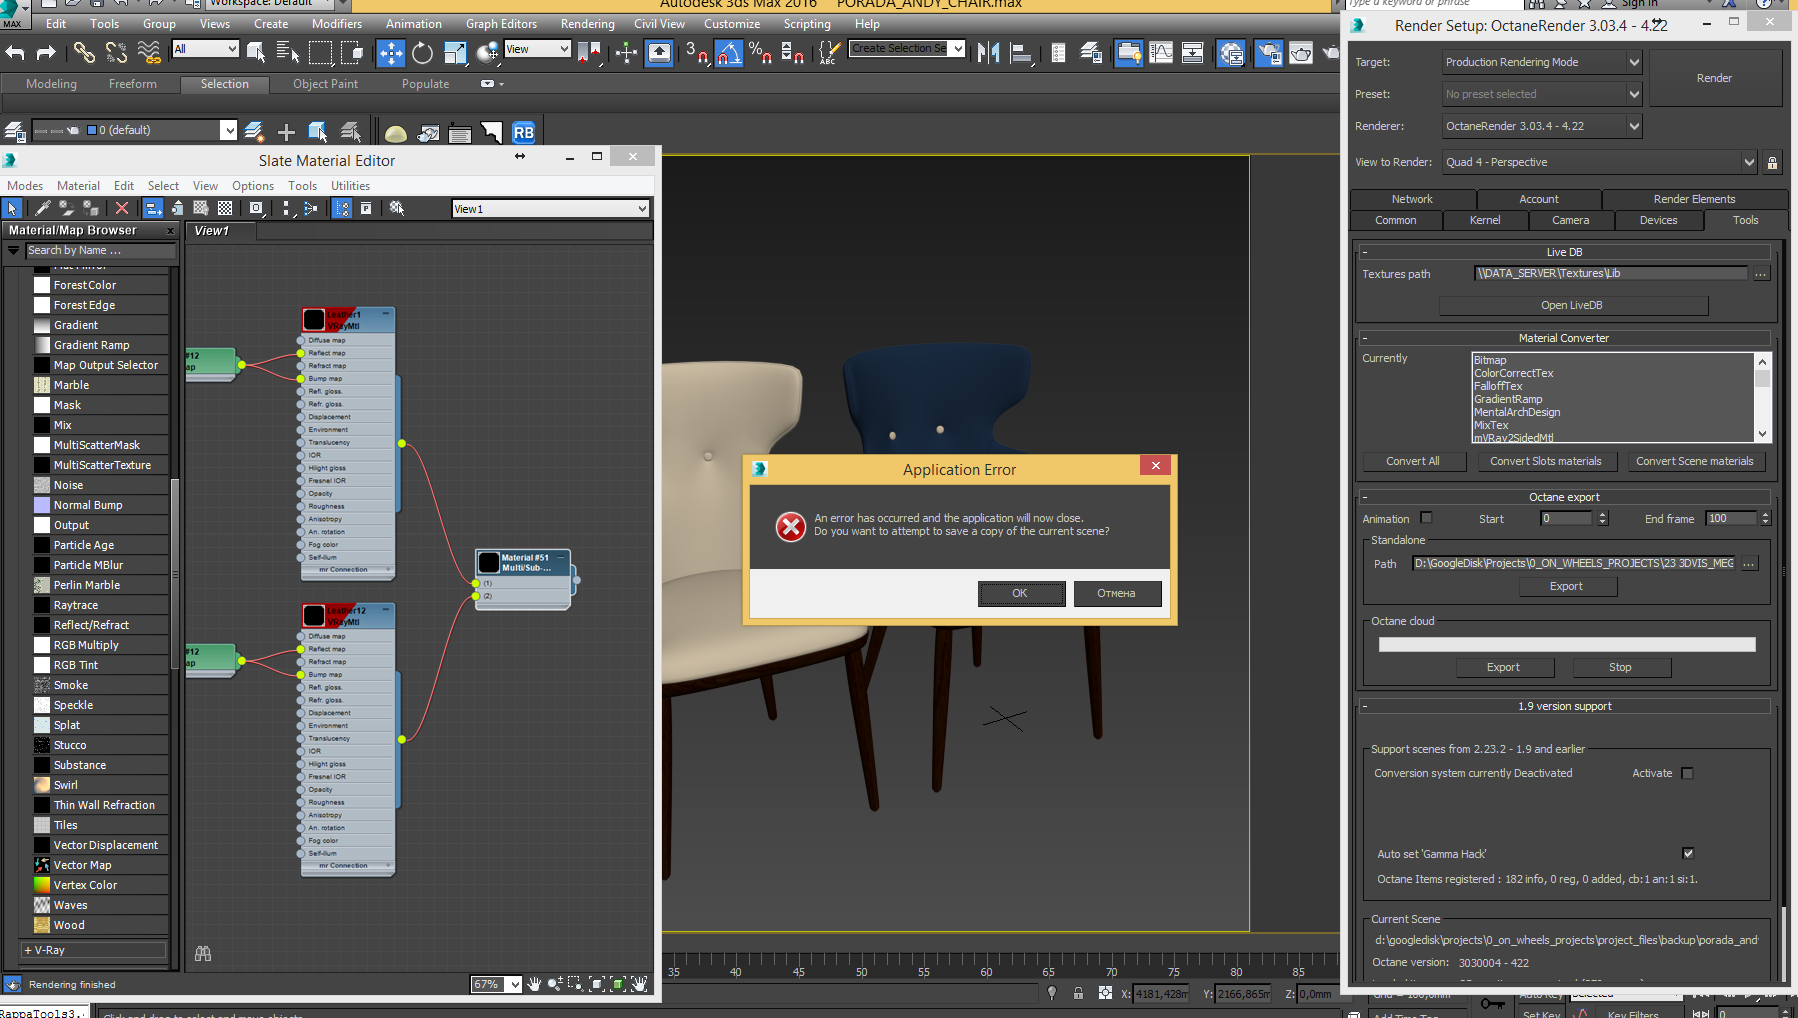Toggle Percent Snap icon

(760, 53)
